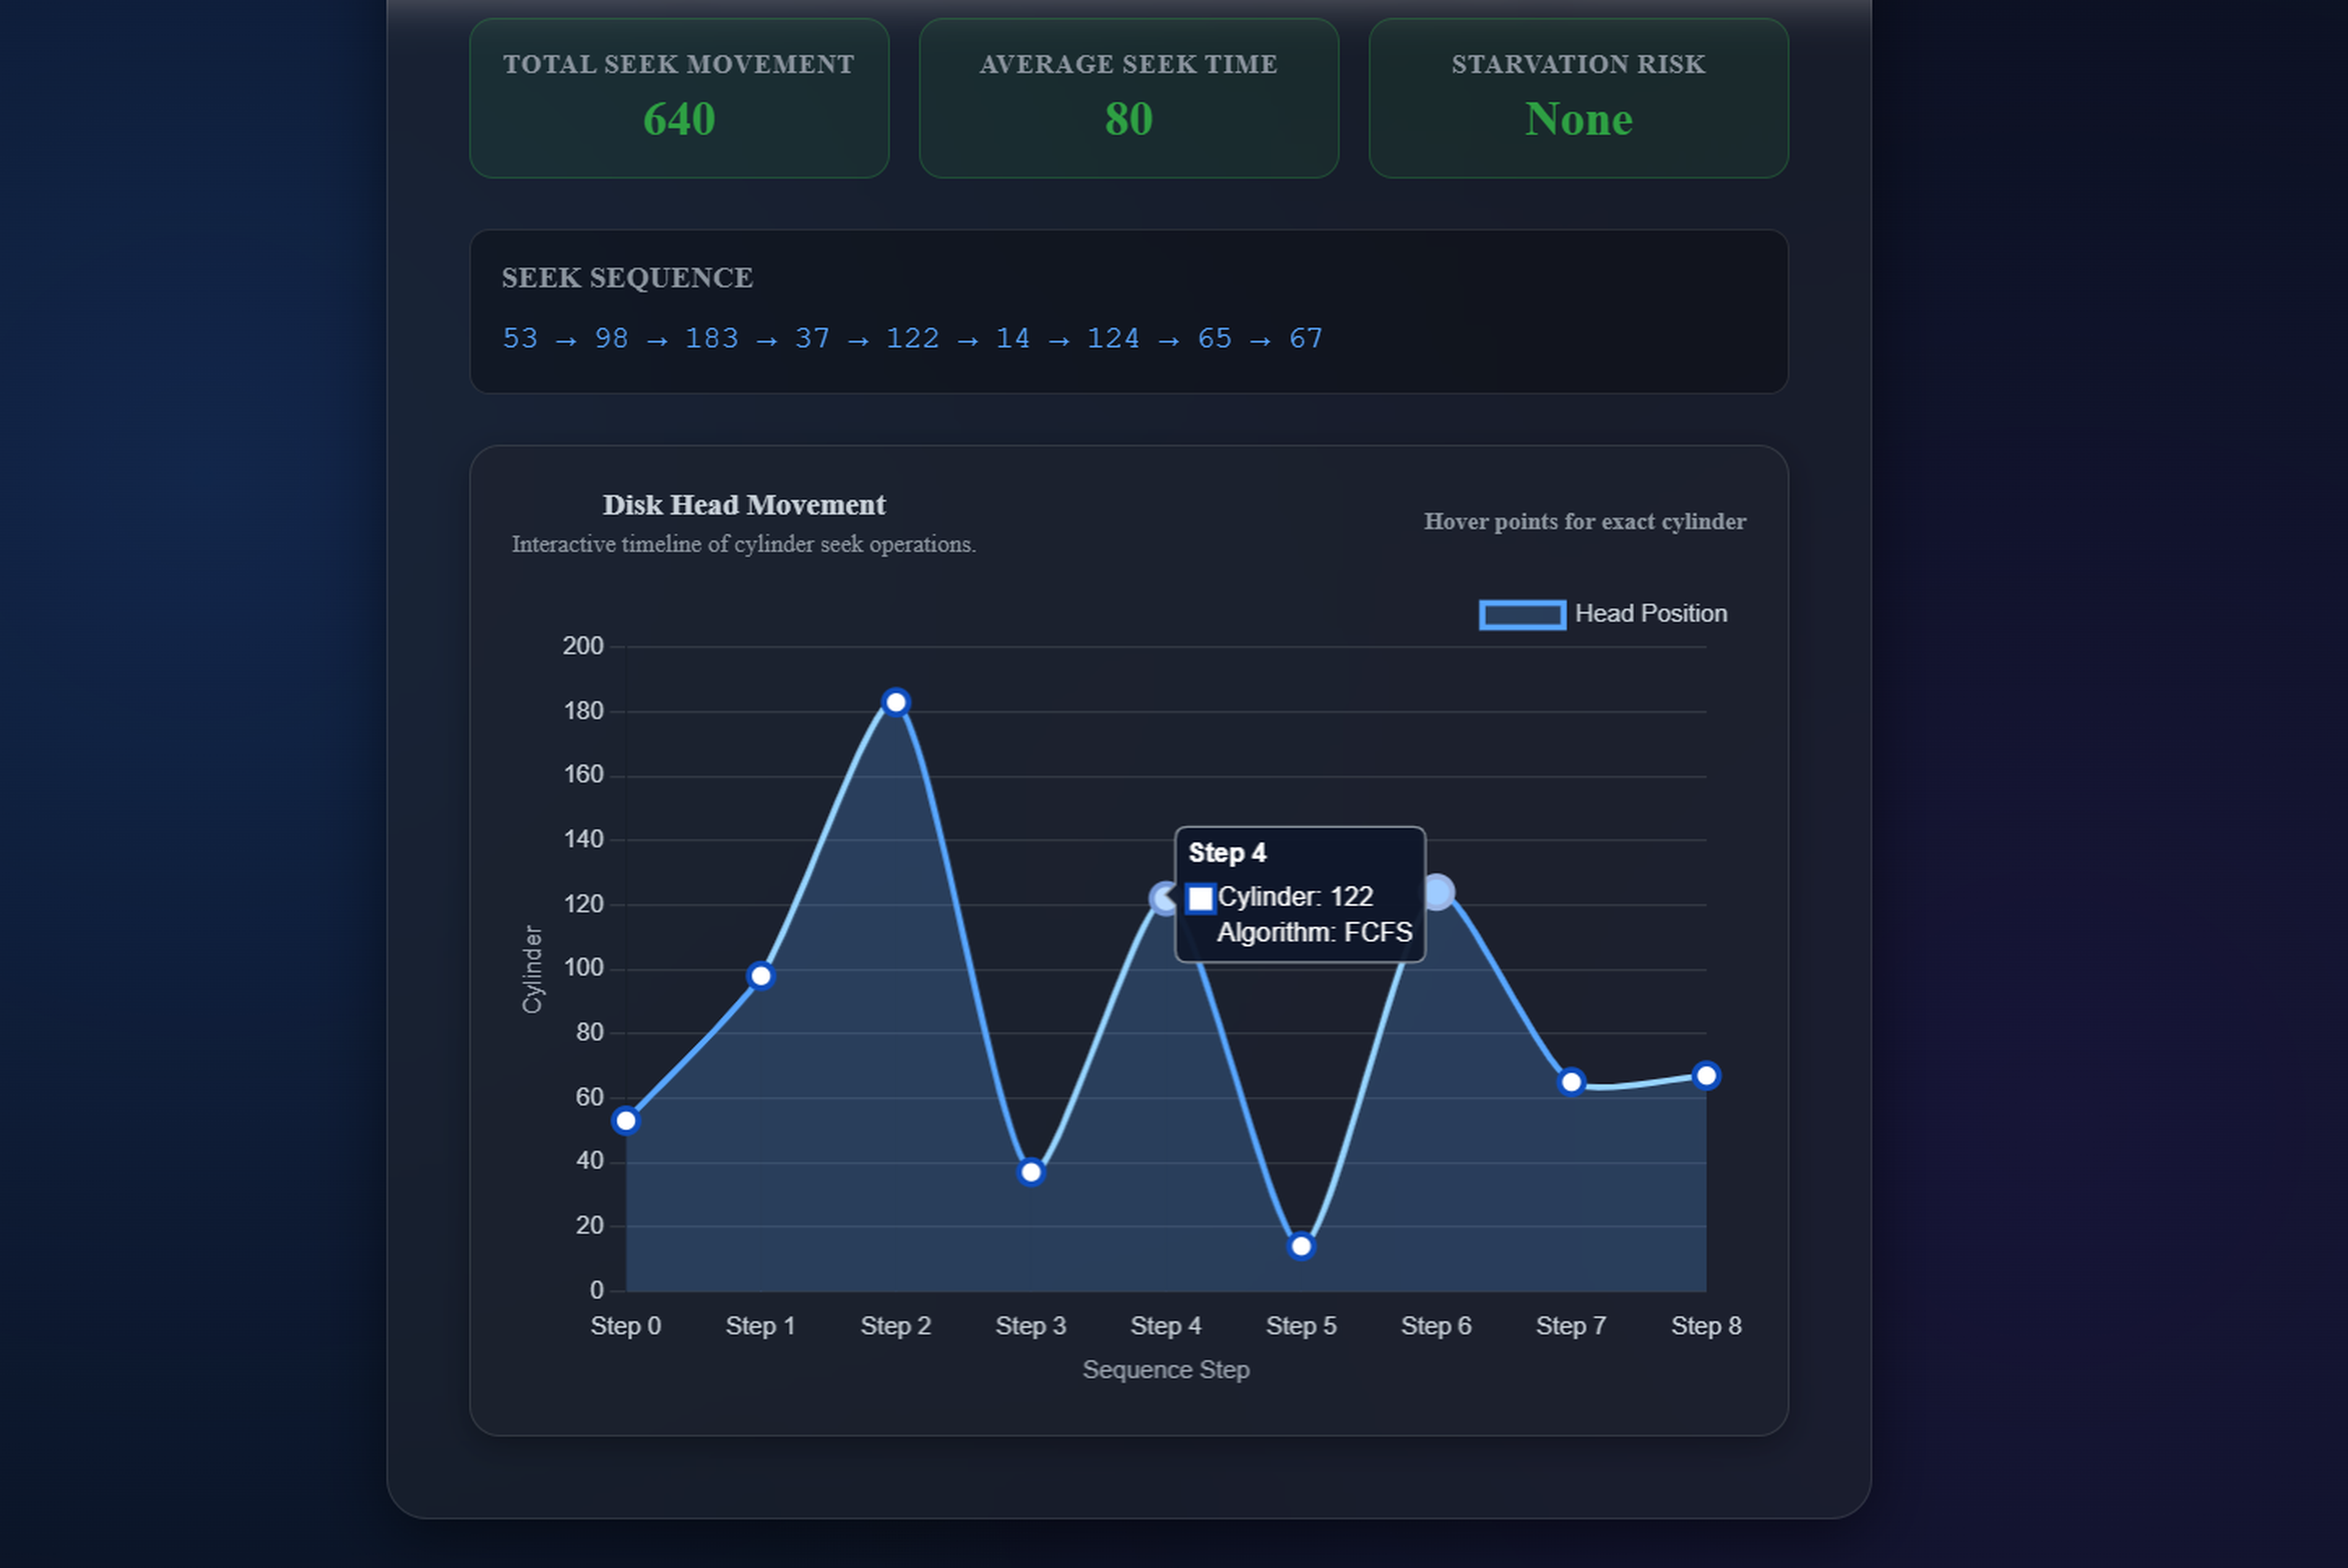The width and height of the screenshot is (2348, 1568).
Task: Click the Disk Head Movement title
Action: pyautogui.click(x=744, y=505)
